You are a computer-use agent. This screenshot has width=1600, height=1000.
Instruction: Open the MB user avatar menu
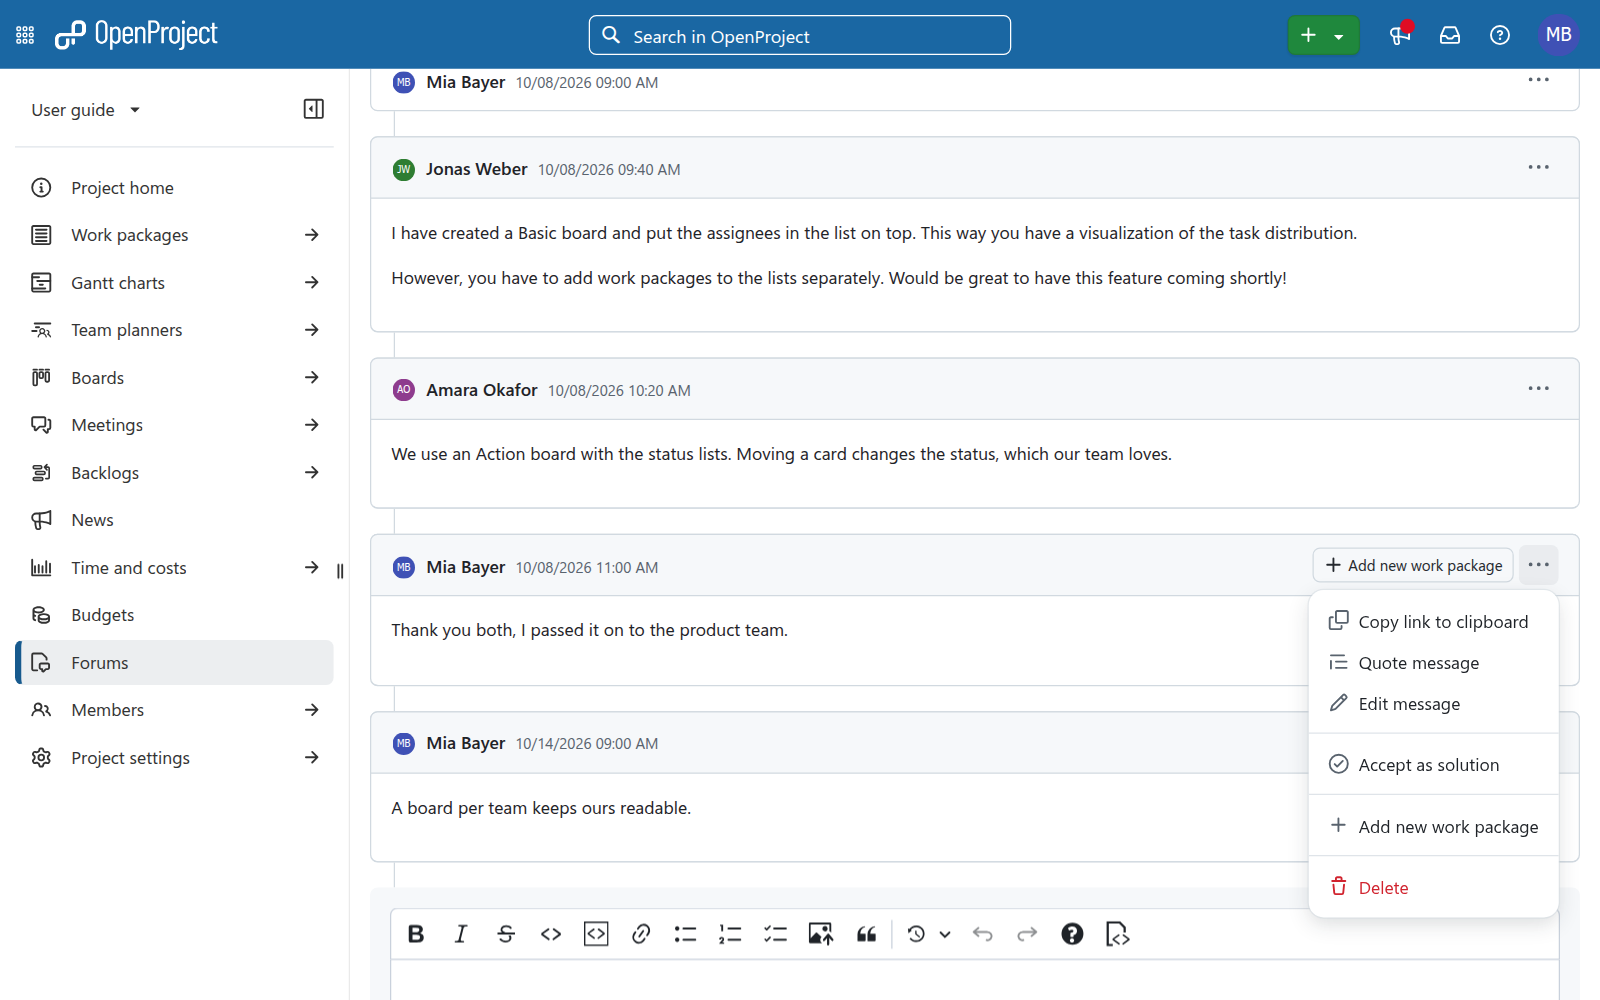(1558, 35)
